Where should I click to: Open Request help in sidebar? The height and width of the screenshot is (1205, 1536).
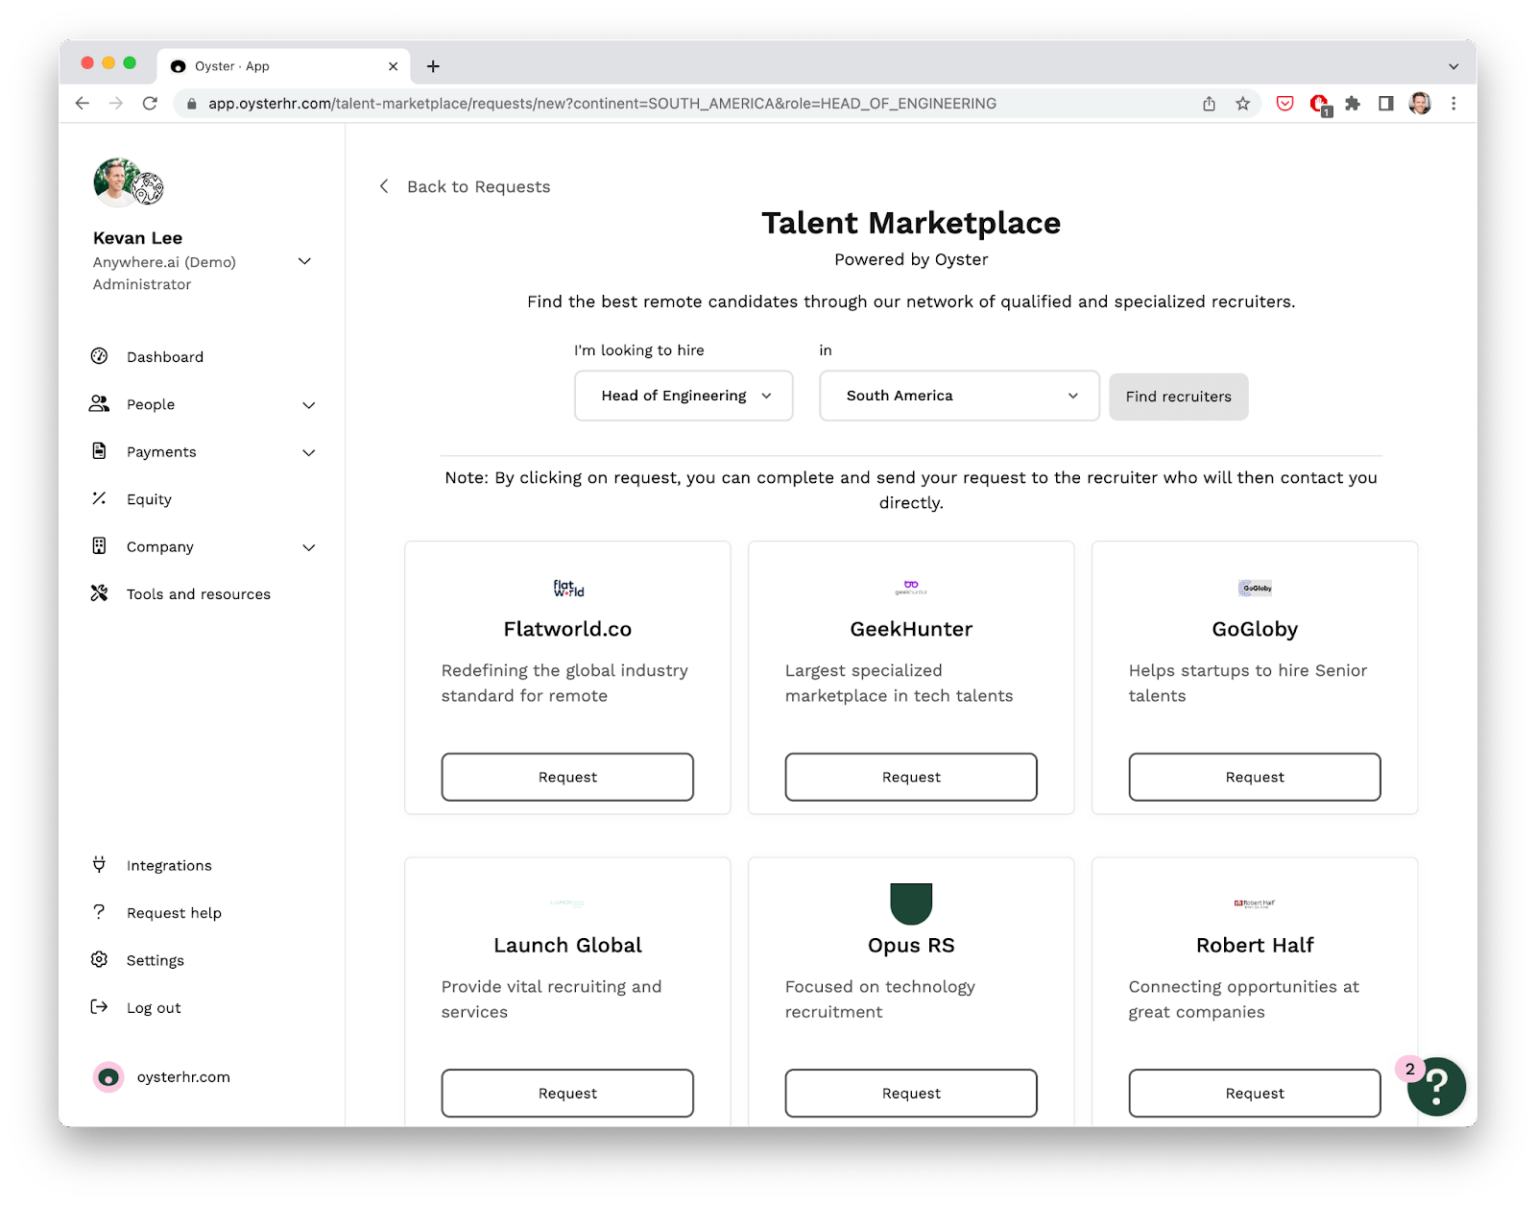[174, 912]
